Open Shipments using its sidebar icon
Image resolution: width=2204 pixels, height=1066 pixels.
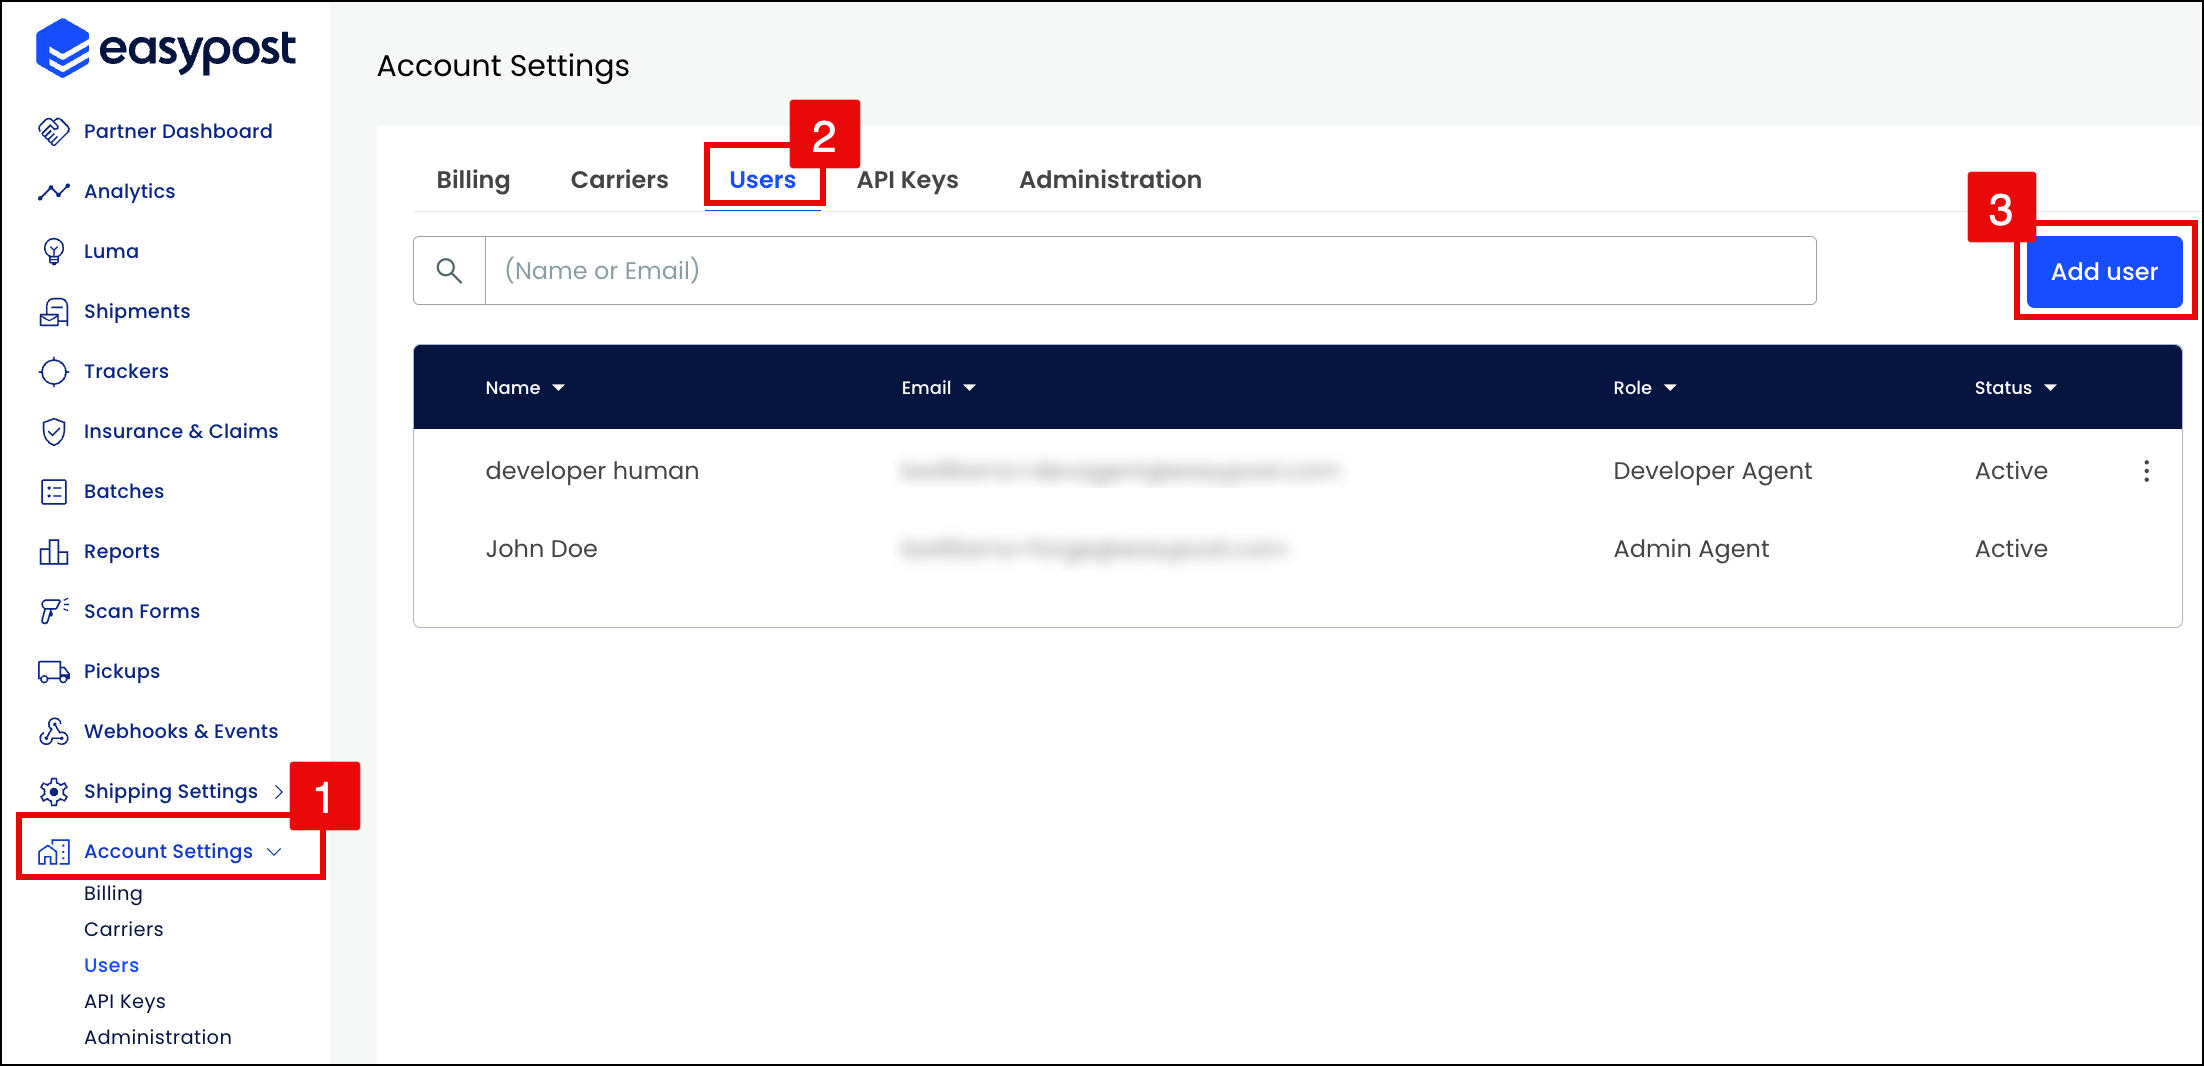tap(54, 310)
